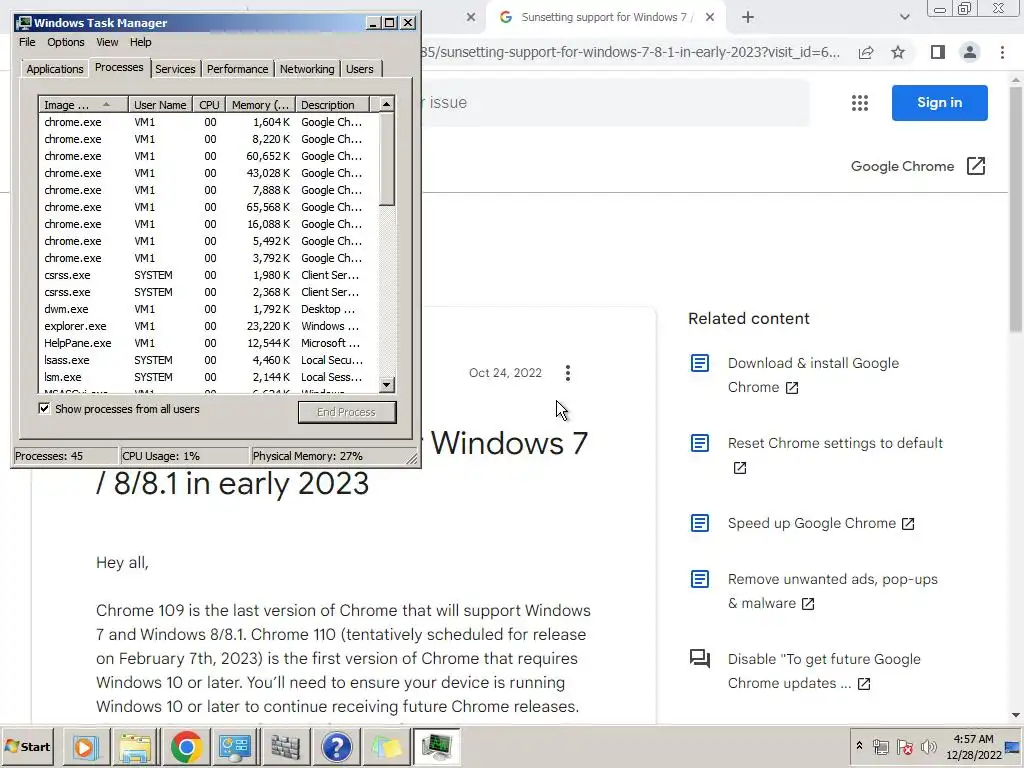Open Chrome tab search dropdown chevron

pos(904,17)
